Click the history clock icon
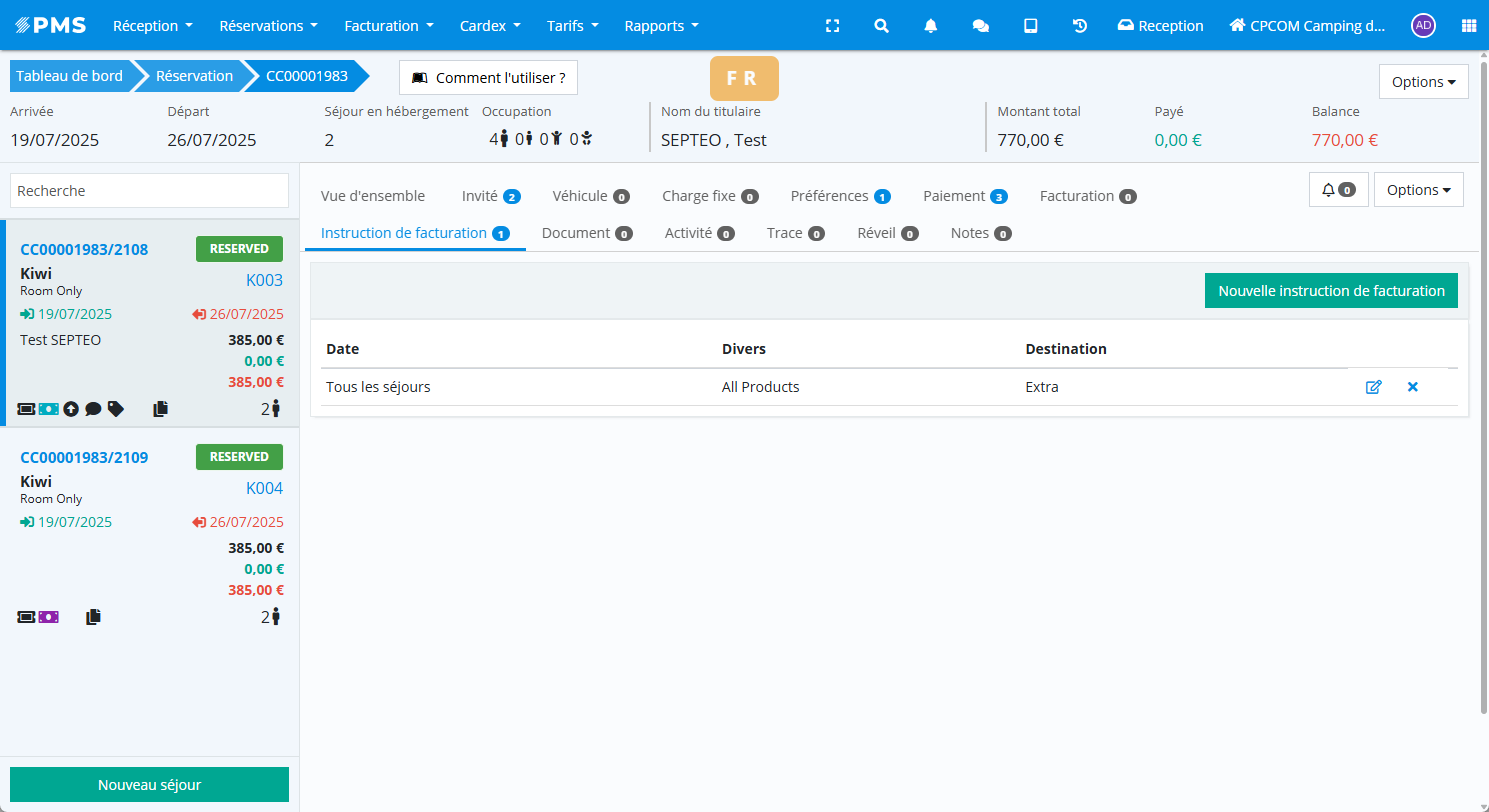The height and width of the screenshot is (812, 1489). pos(1080,26)
